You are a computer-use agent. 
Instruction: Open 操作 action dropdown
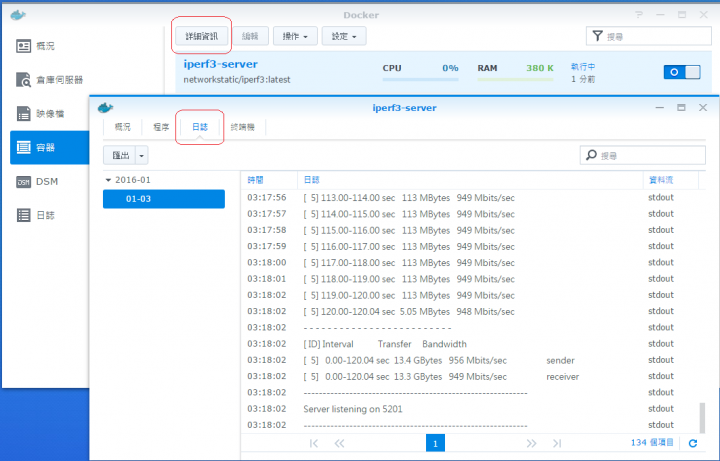pyautogui.click(x=295, y=36)
